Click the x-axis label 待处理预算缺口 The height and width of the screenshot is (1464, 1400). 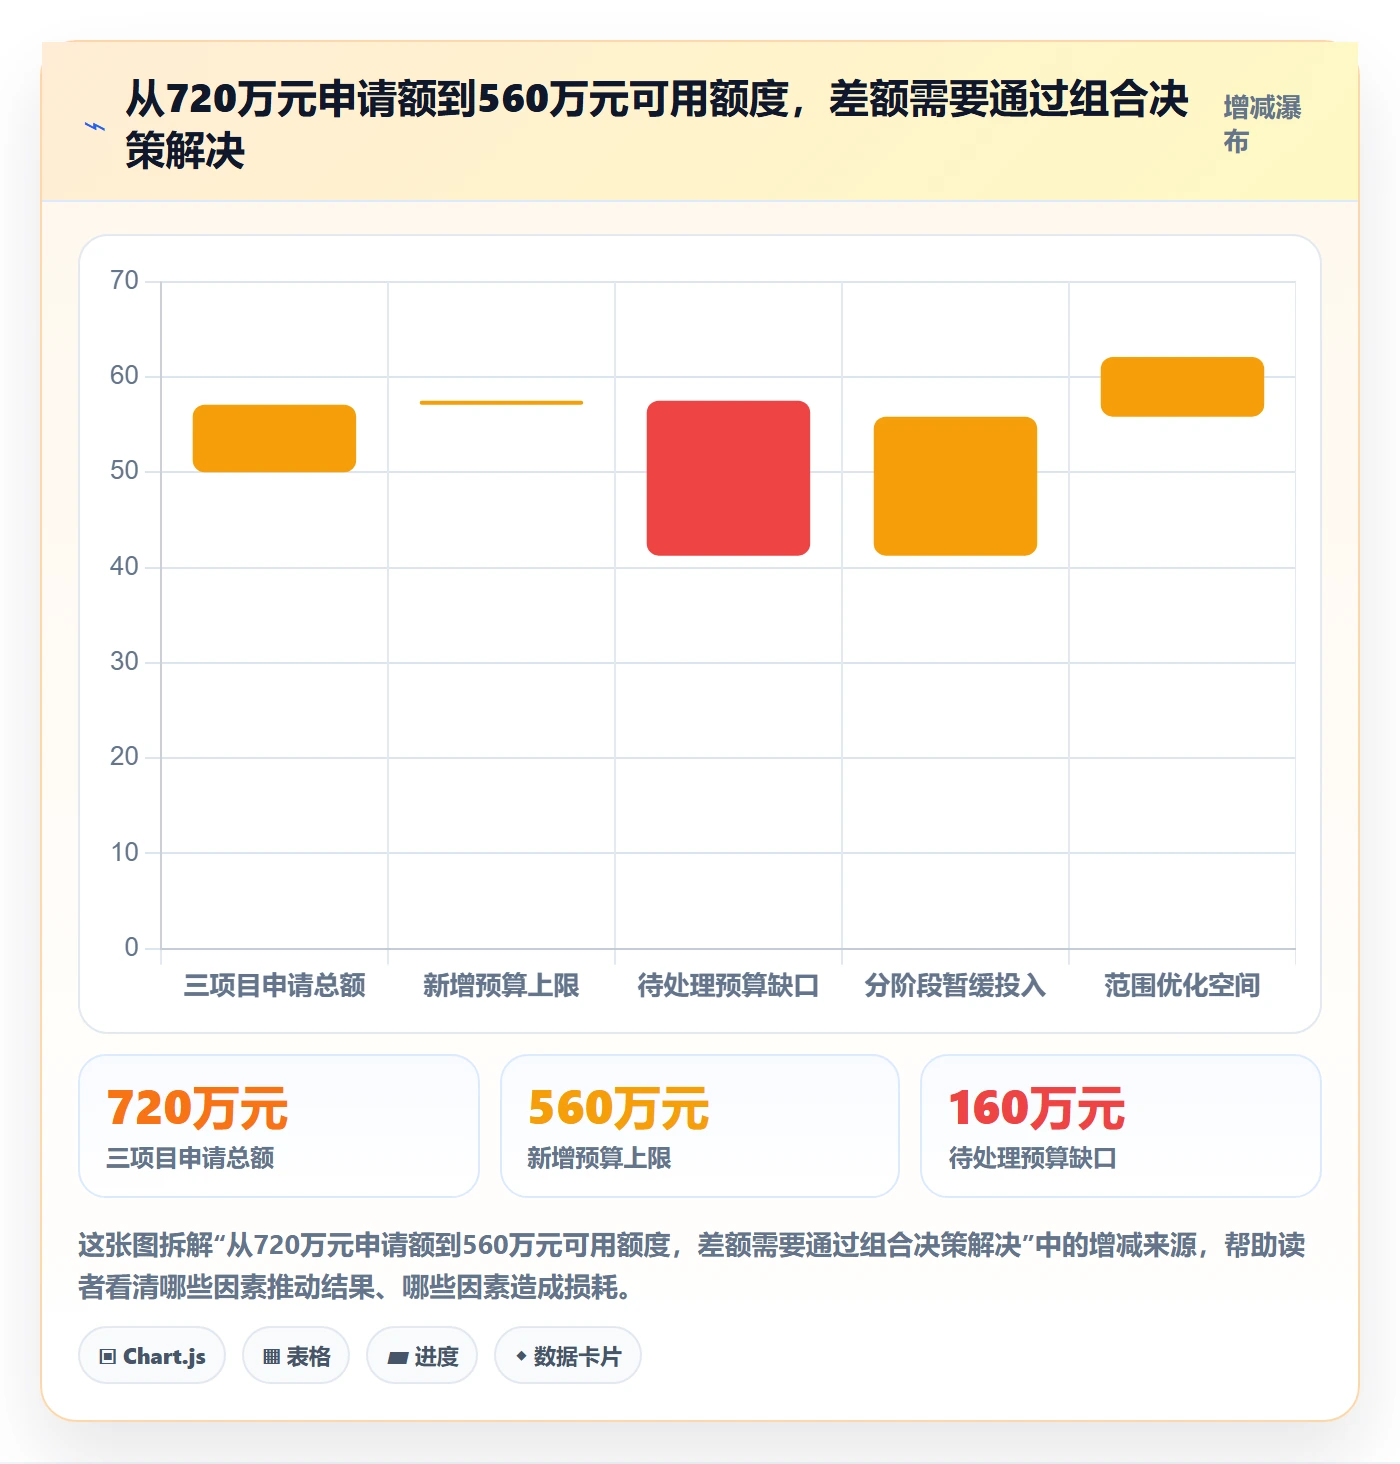point(728,986)
